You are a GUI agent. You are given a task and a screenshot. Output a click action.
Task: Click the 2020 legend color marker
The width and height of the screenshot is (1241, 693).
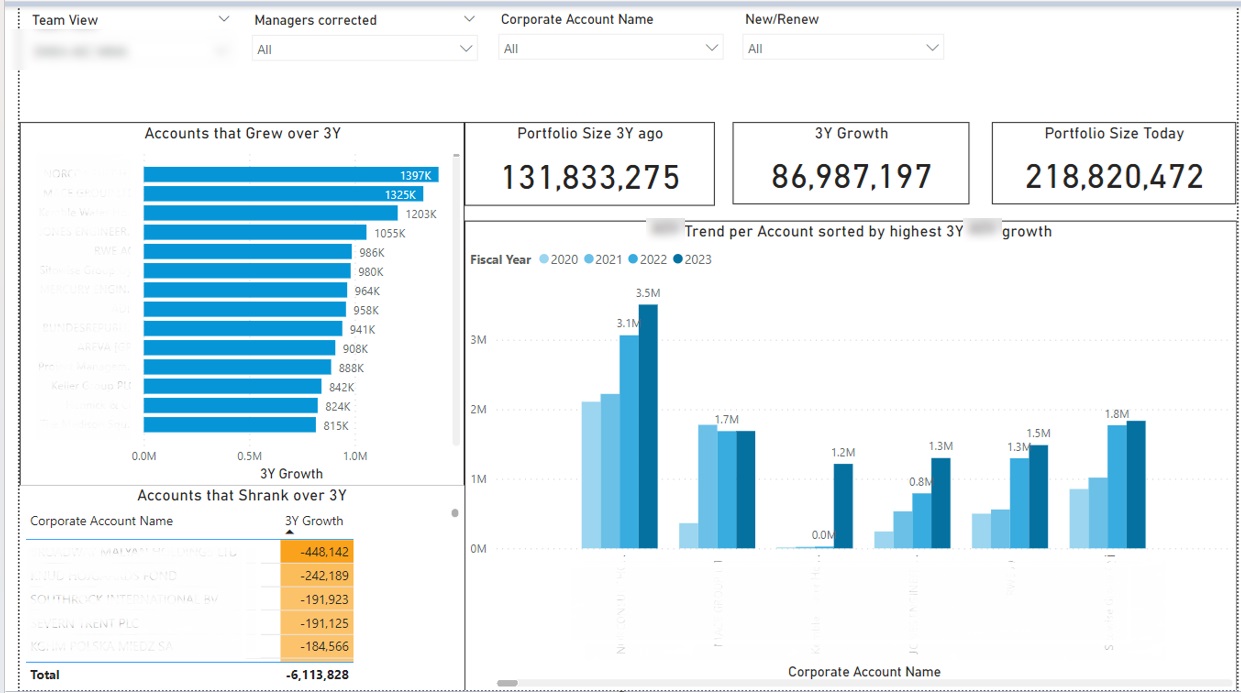click(x=544, y=260)
